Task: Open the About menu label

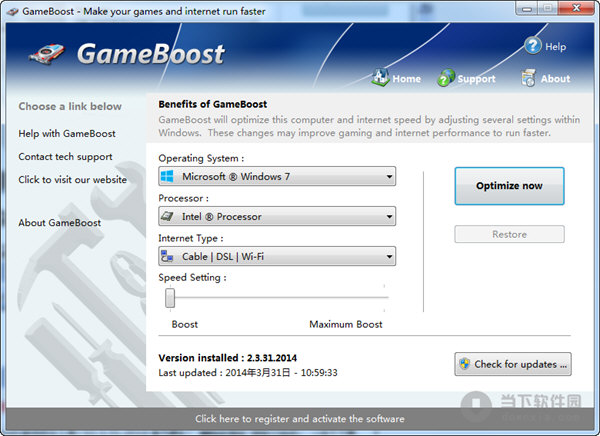Action: (555, 79)
